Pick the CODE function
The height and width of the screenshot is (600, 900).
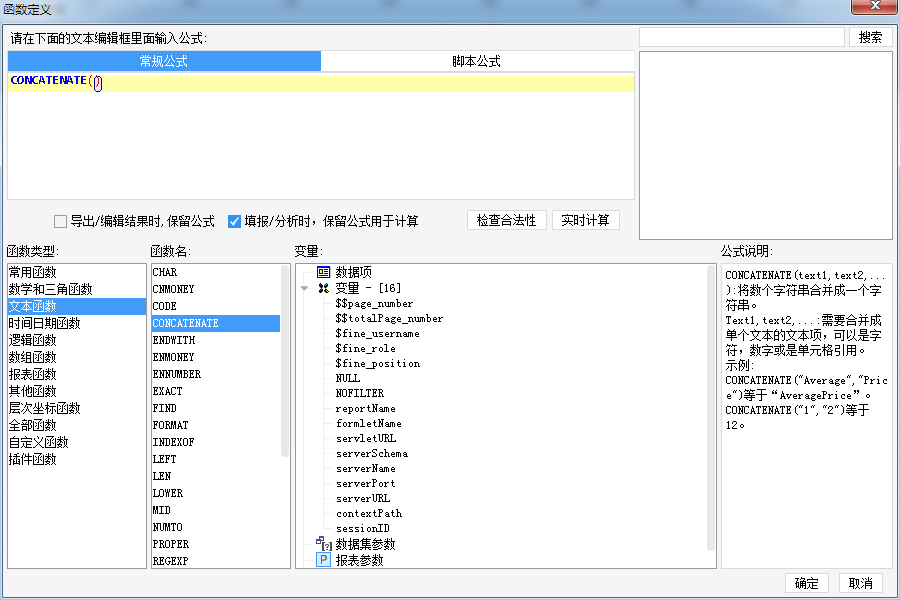pos(216,306)
